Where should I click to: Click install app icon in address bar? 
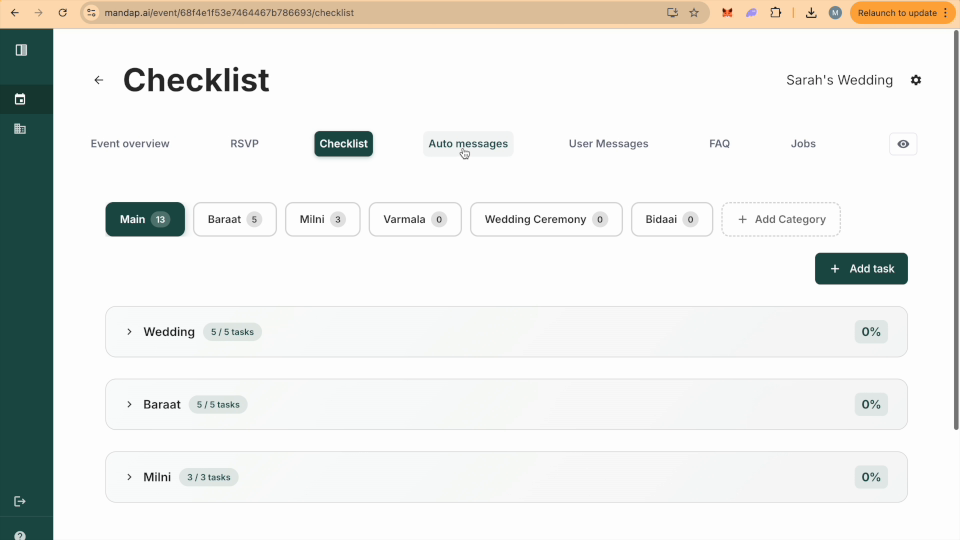[x=672, y=13]
